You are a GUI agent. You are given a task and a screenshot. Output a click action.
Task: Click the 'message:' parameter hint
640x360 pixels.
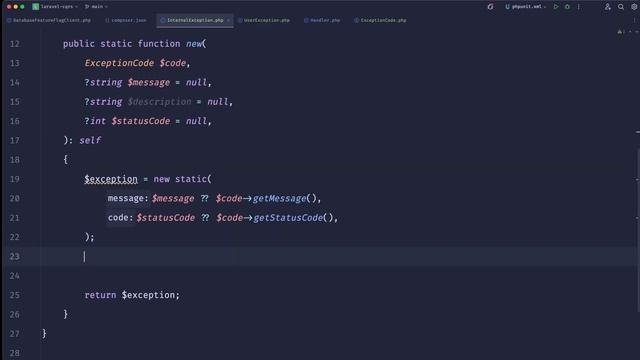coord(128,198)
